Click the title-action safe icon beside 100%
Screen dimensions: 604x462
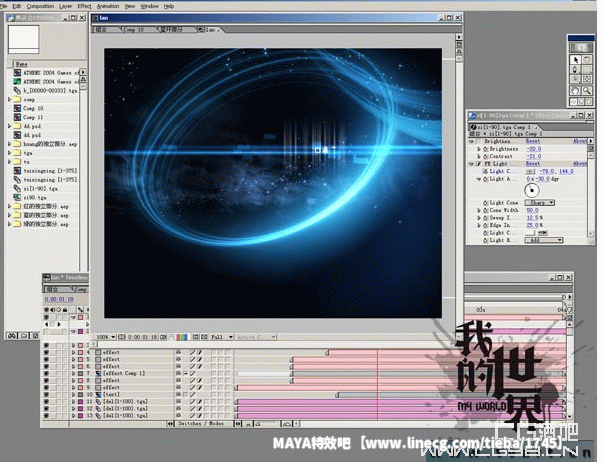(121, 337)
